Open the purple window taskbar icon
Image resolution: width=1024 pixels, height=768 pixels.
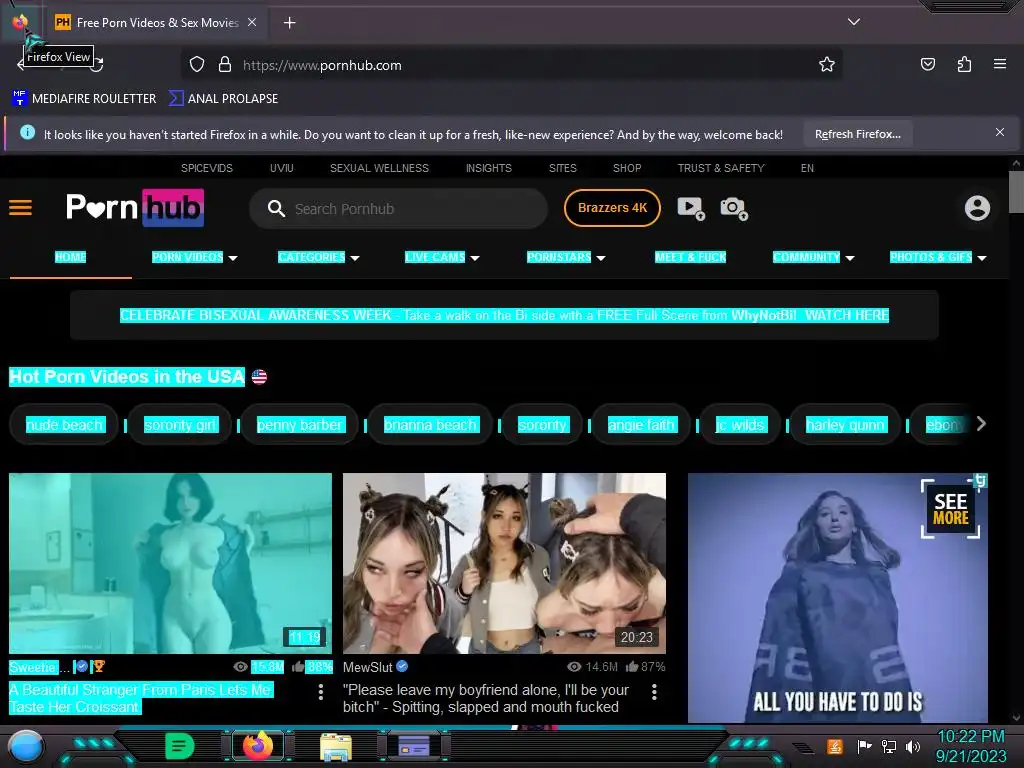pos(413,746)
